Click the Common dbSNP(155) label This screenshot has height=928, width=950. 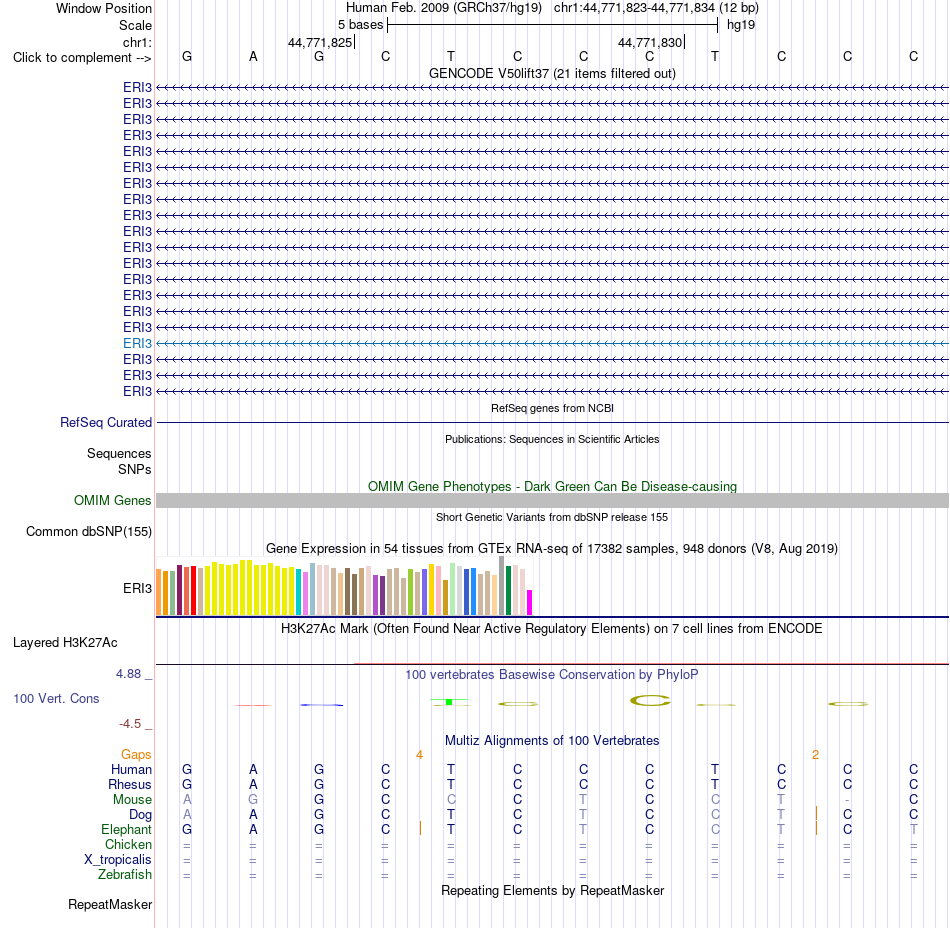88,531
